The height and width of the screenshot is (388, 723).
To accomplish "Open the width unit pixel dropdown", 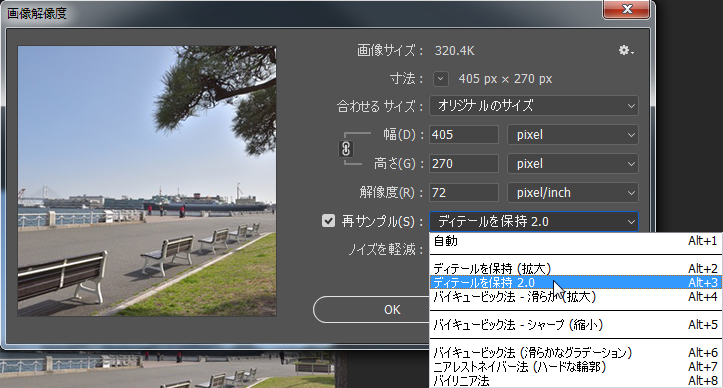I will [573, 135].
